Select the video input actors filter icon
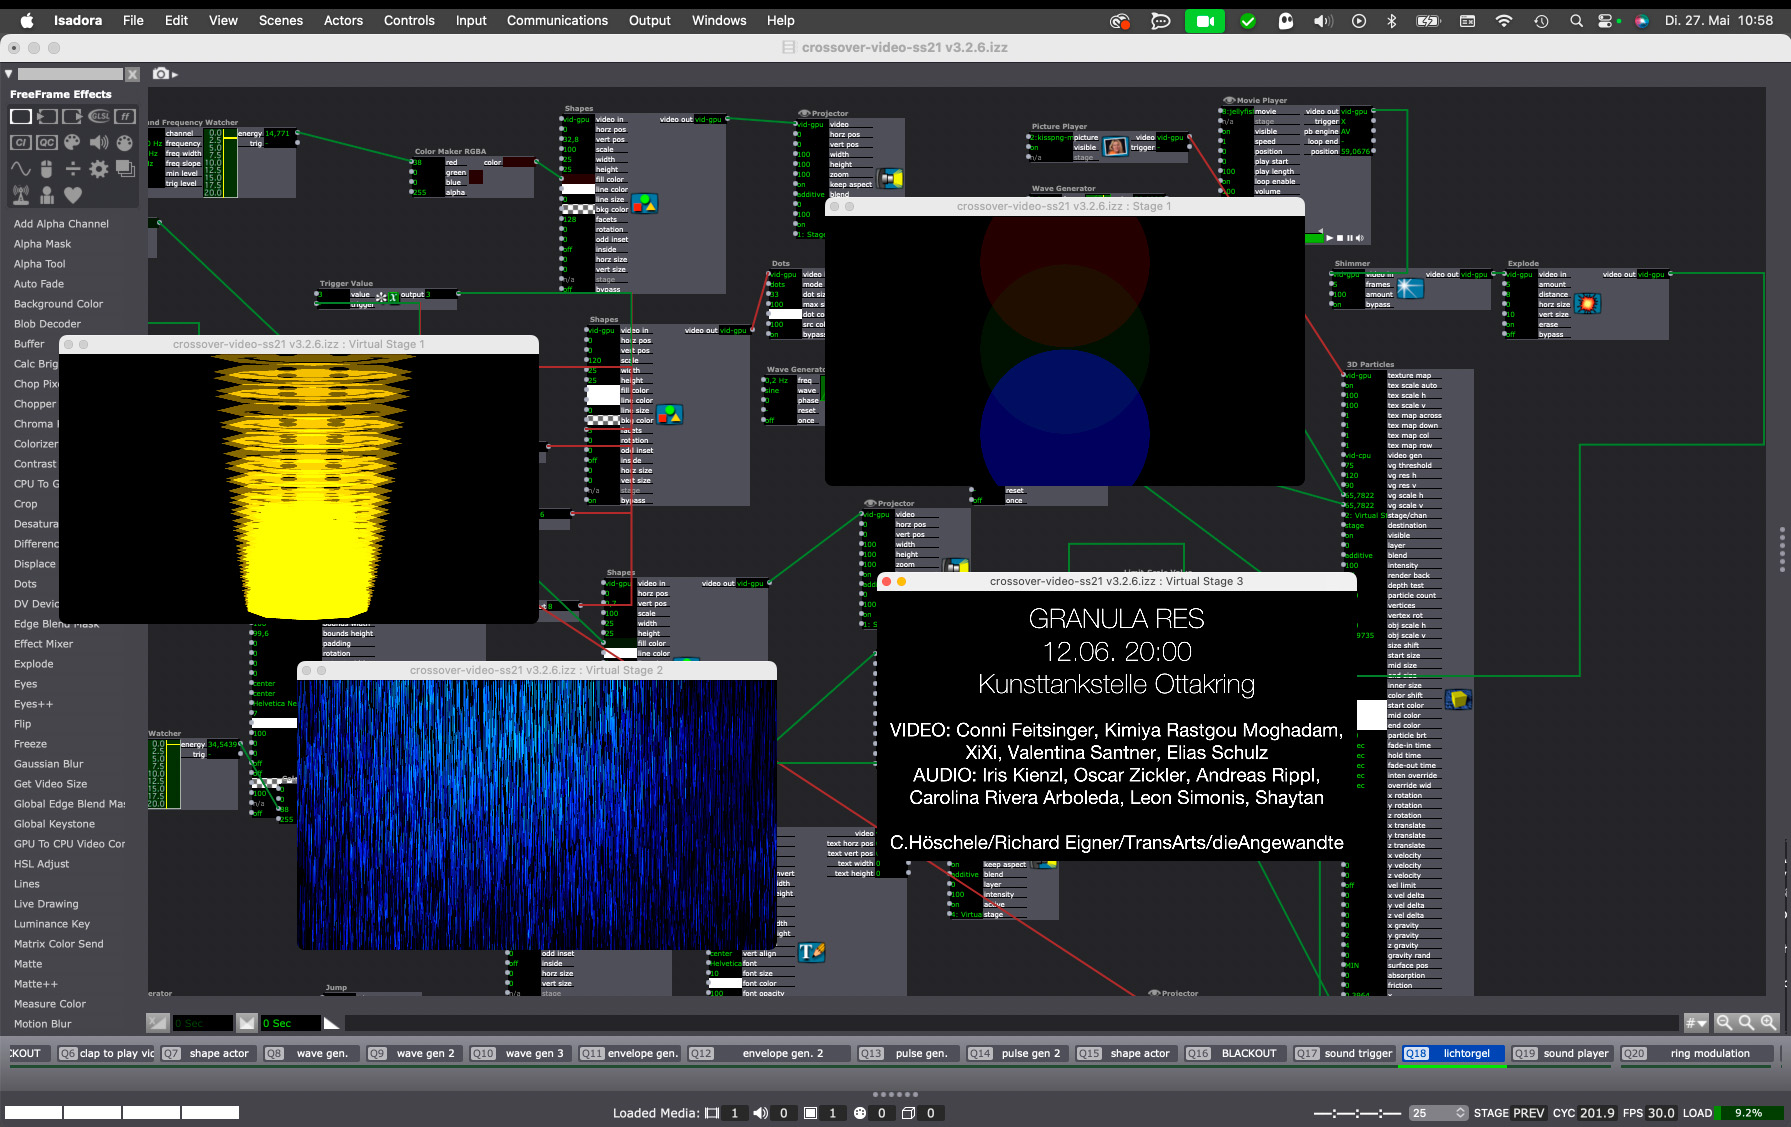The image size is (1791, 1127). pyautogui.click(x=46, y=117)
